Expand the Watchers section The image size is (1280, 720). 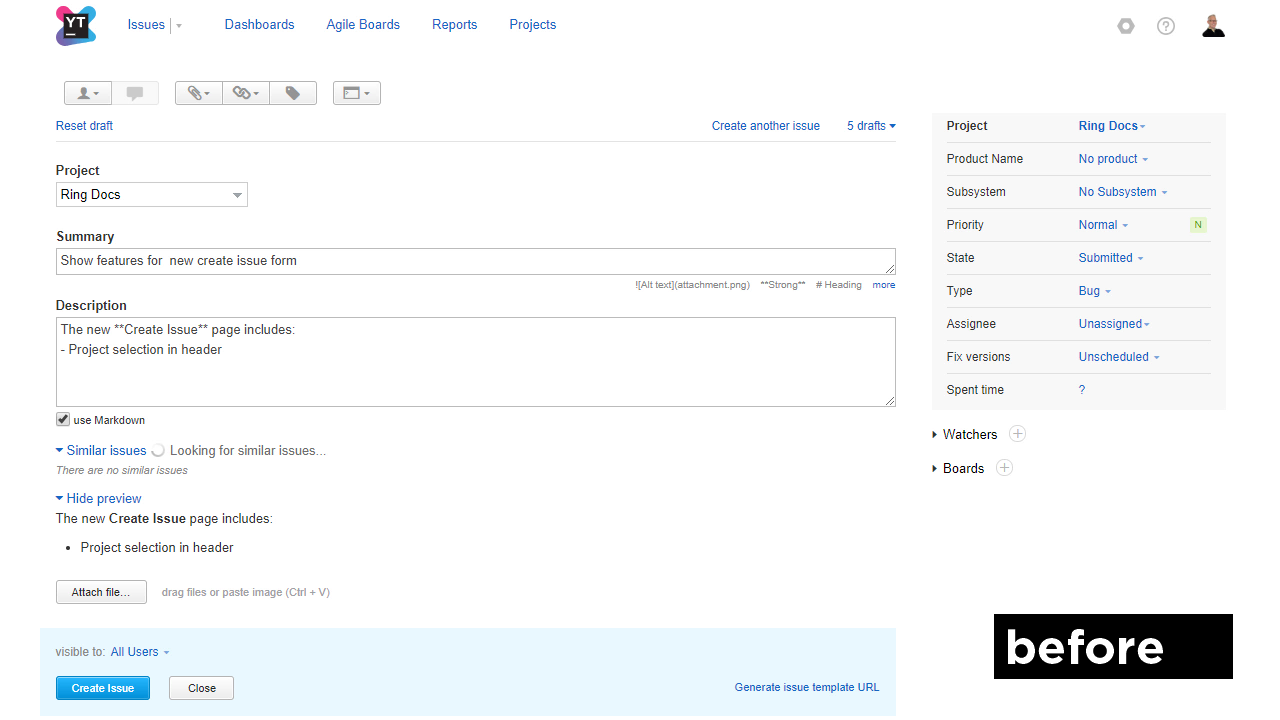click(964, 435)
